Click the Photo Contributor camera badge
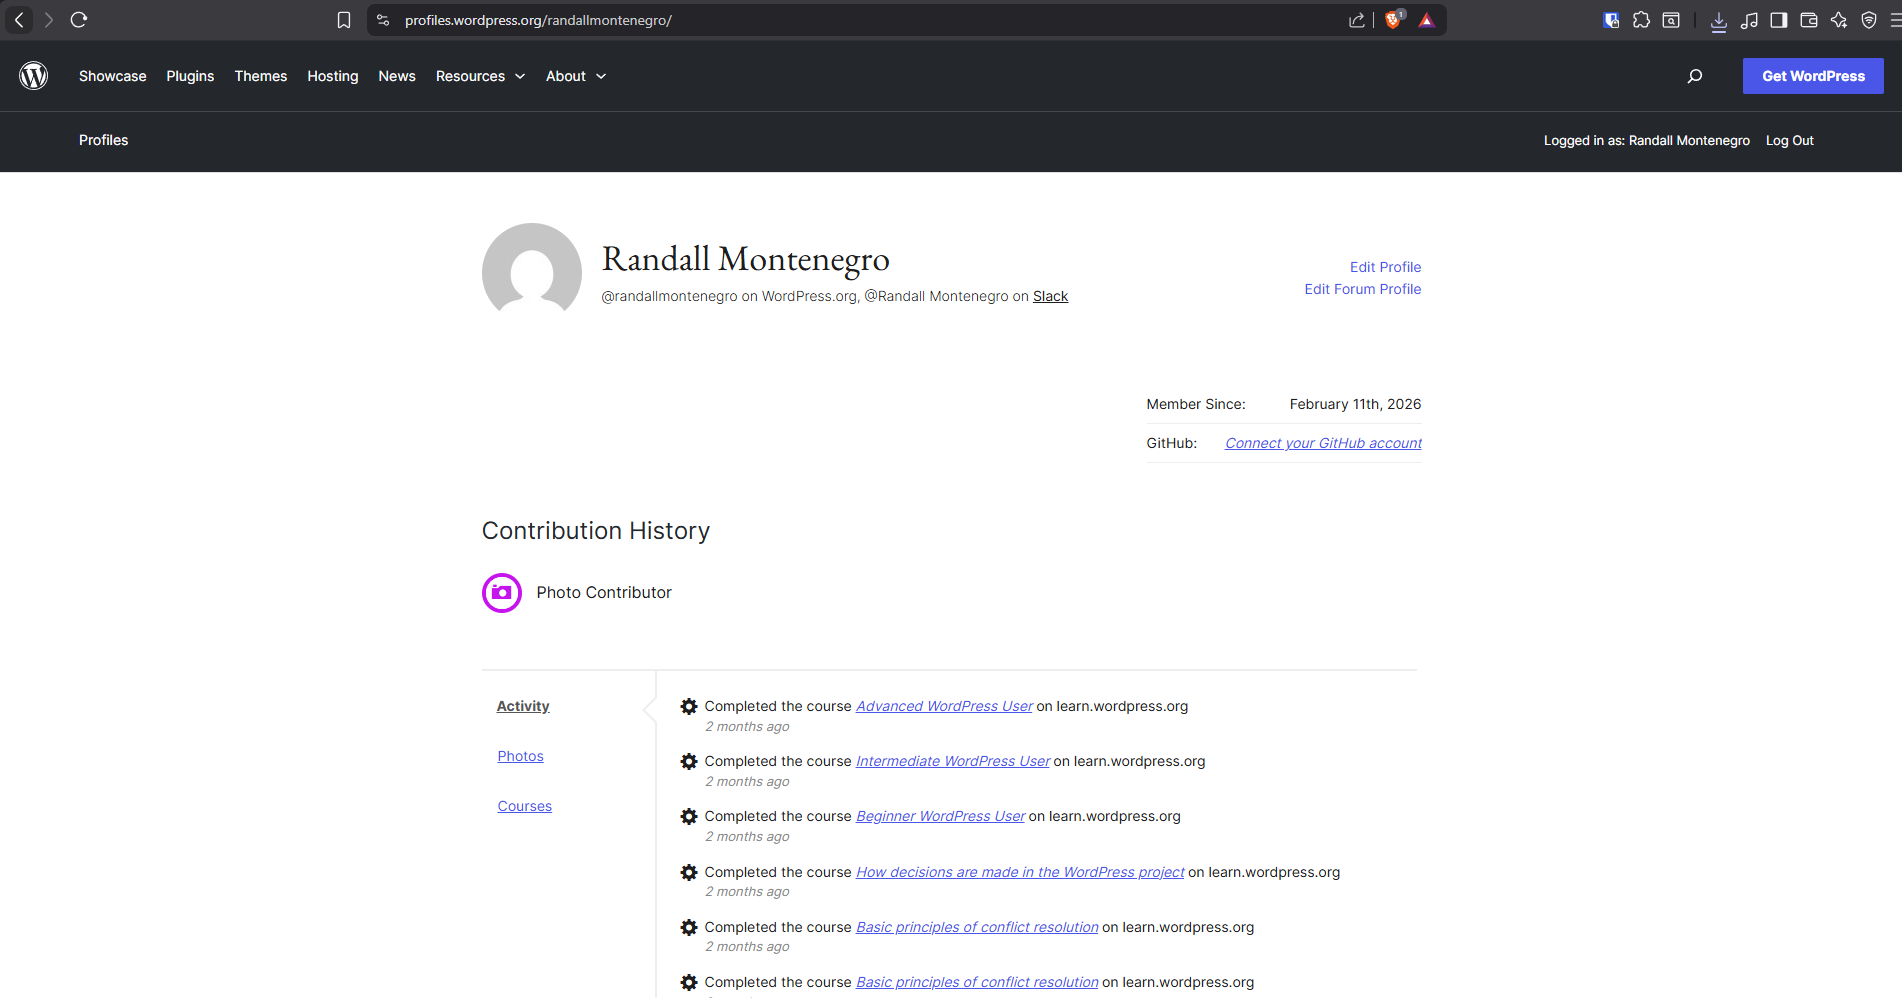 [x=502, y=593]
